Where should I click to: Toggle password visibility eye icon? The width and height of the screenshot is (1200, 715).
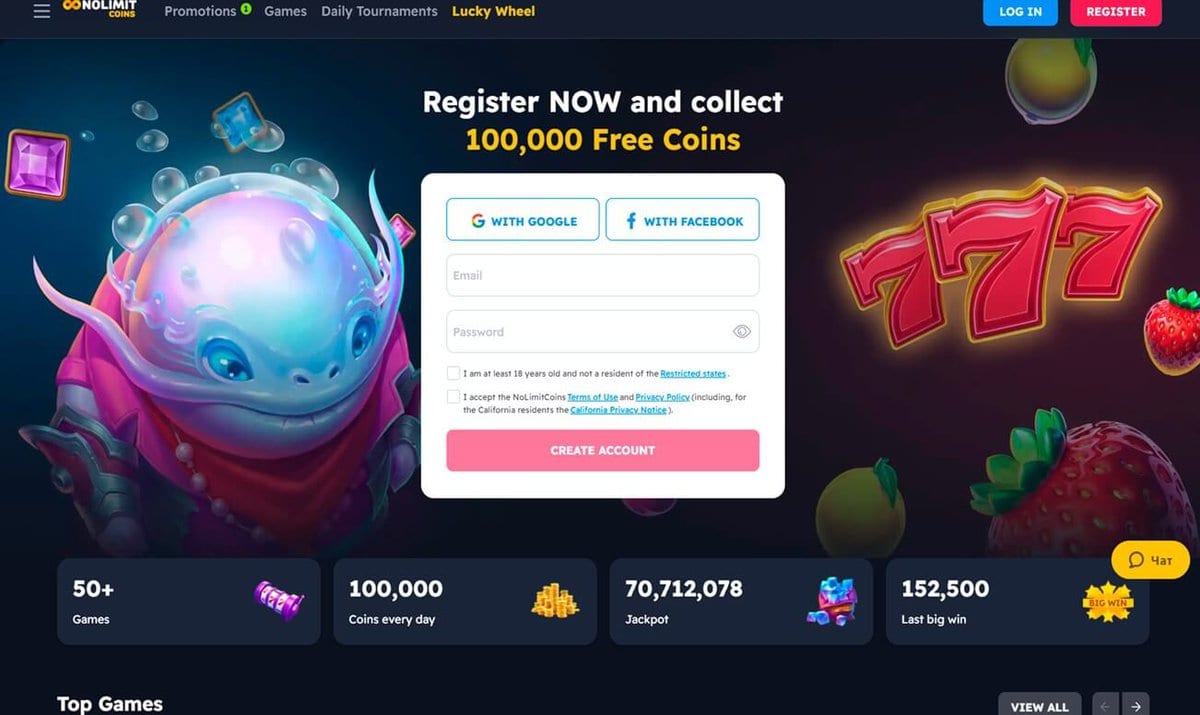click(741, 332)
